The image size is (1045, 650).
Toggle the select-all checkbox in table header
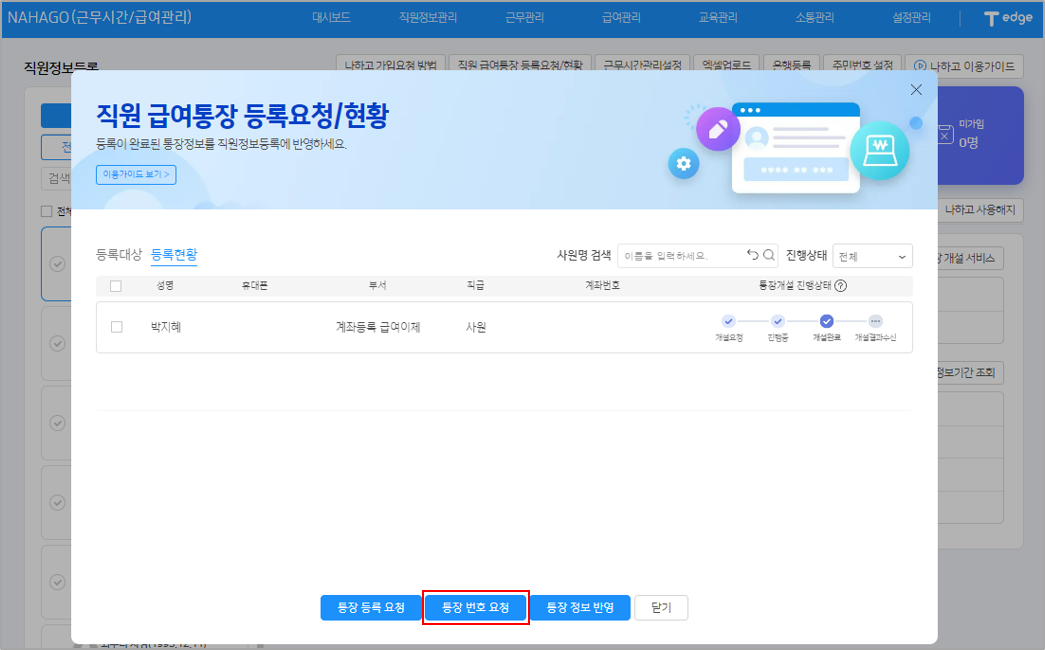tap(116, 286)
